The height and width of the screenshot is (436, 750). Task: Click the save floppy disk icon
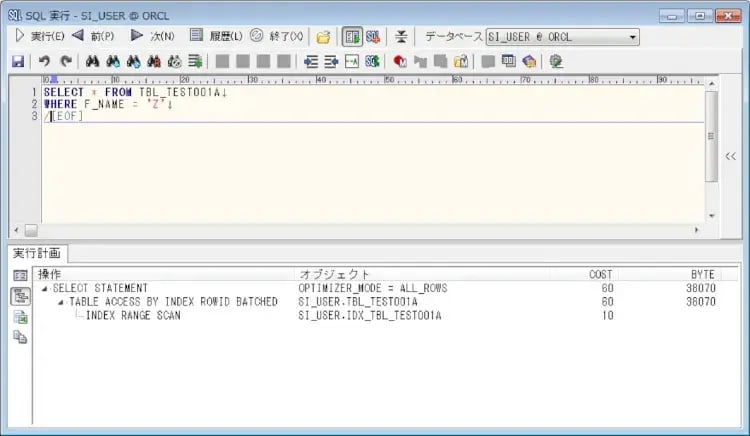click(x=17, y=61)
